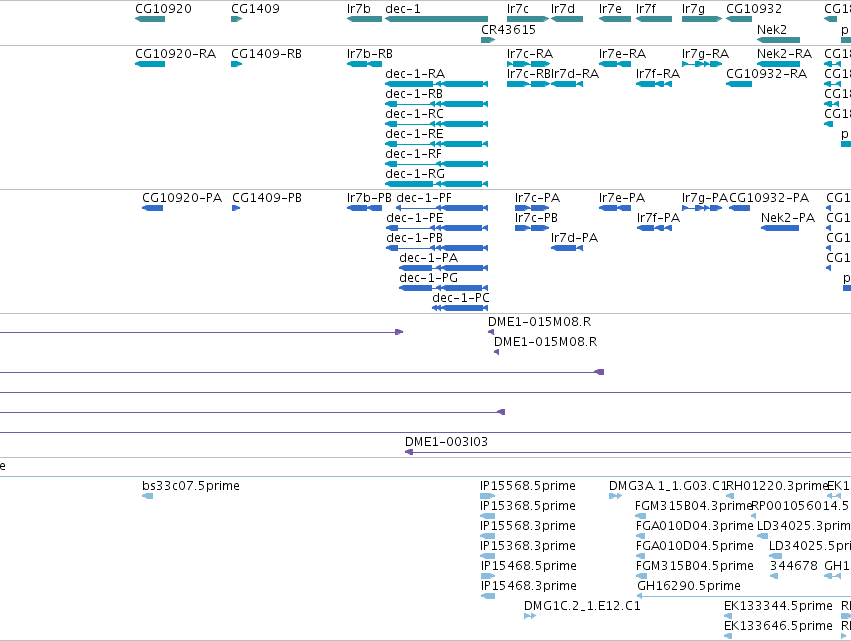851x641 pixels.
Task: Select the dec-1-RB transcript label
Action: [x=414, y=94]
